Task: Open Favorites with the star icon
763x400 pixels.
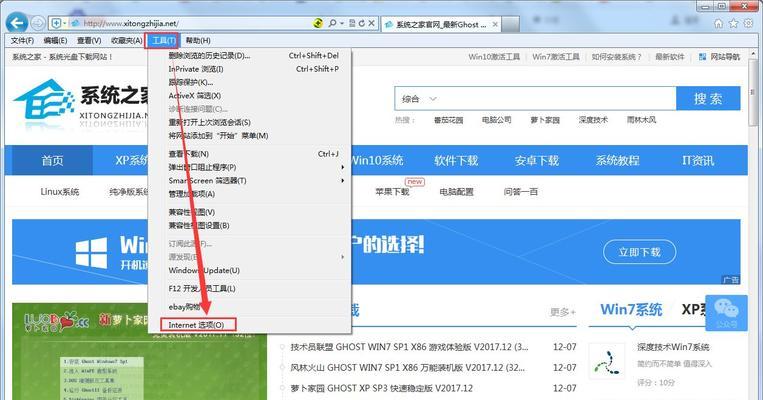Action: point(733,23)
